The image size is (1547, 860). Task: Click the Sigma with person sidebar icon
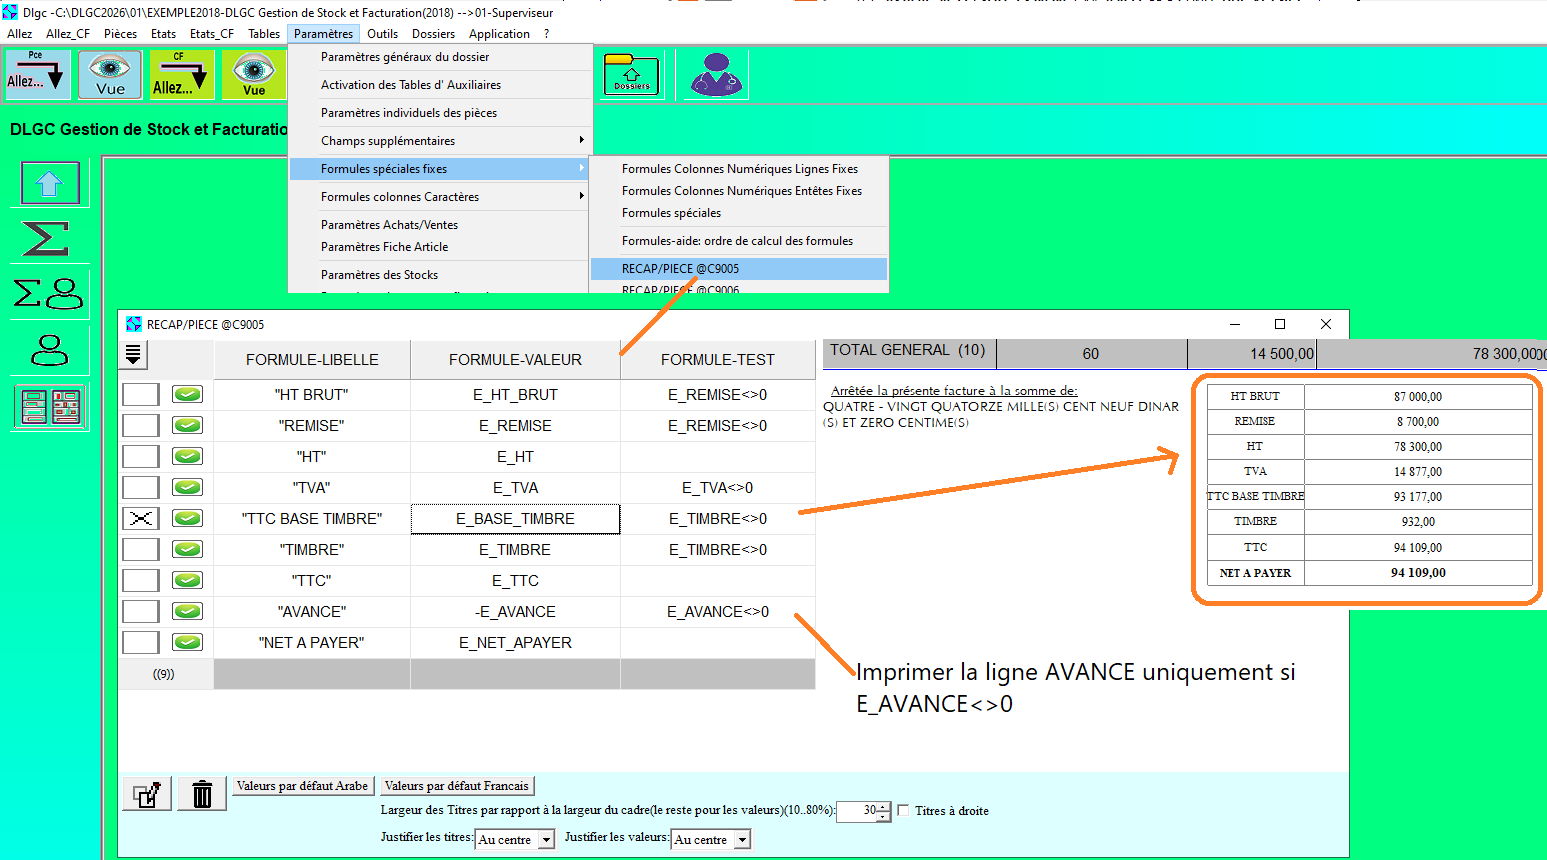coord(48,293)
